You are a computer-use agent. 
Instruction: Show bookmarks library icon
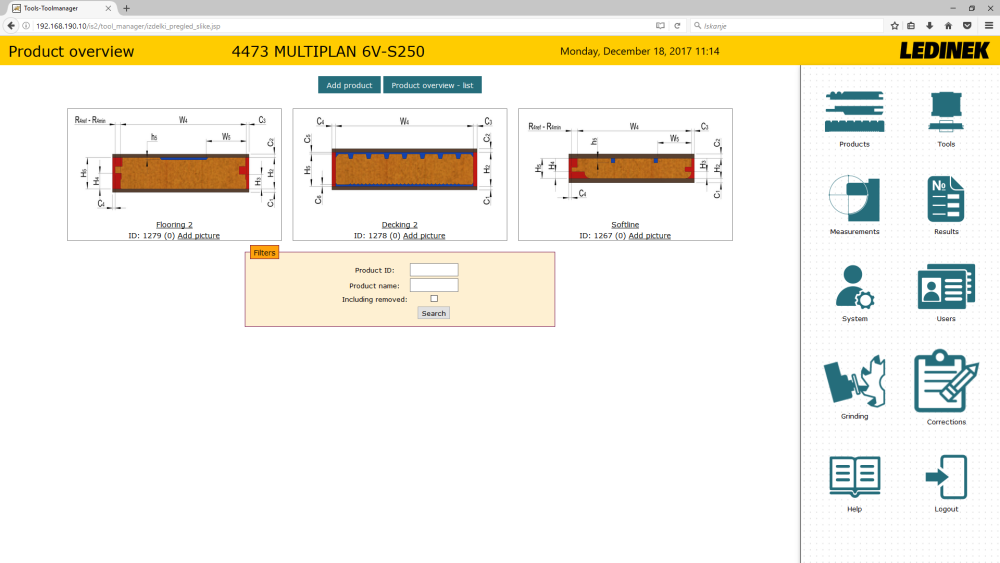tap(911, 26)
